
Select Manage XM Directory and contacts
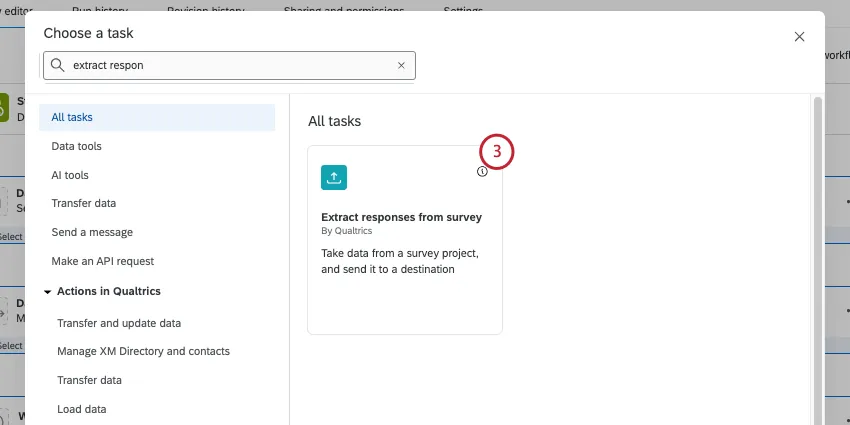click(143, 351)
